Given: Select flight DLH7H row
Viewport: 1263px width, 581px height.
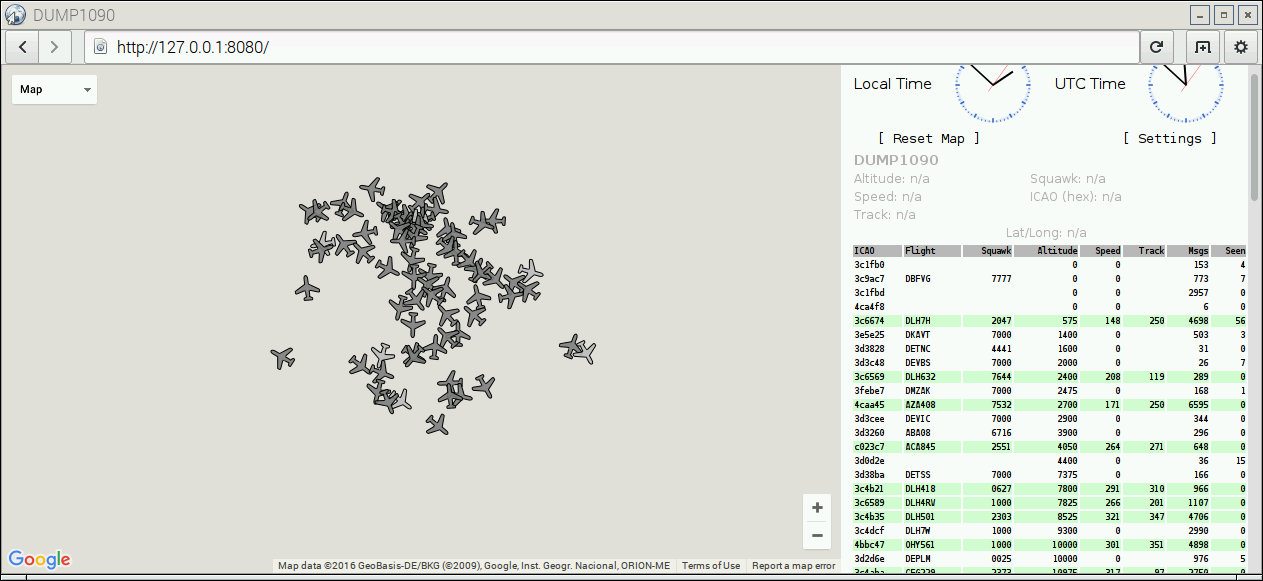Looking at the screenshot, I should click(x=1049, y=321).
